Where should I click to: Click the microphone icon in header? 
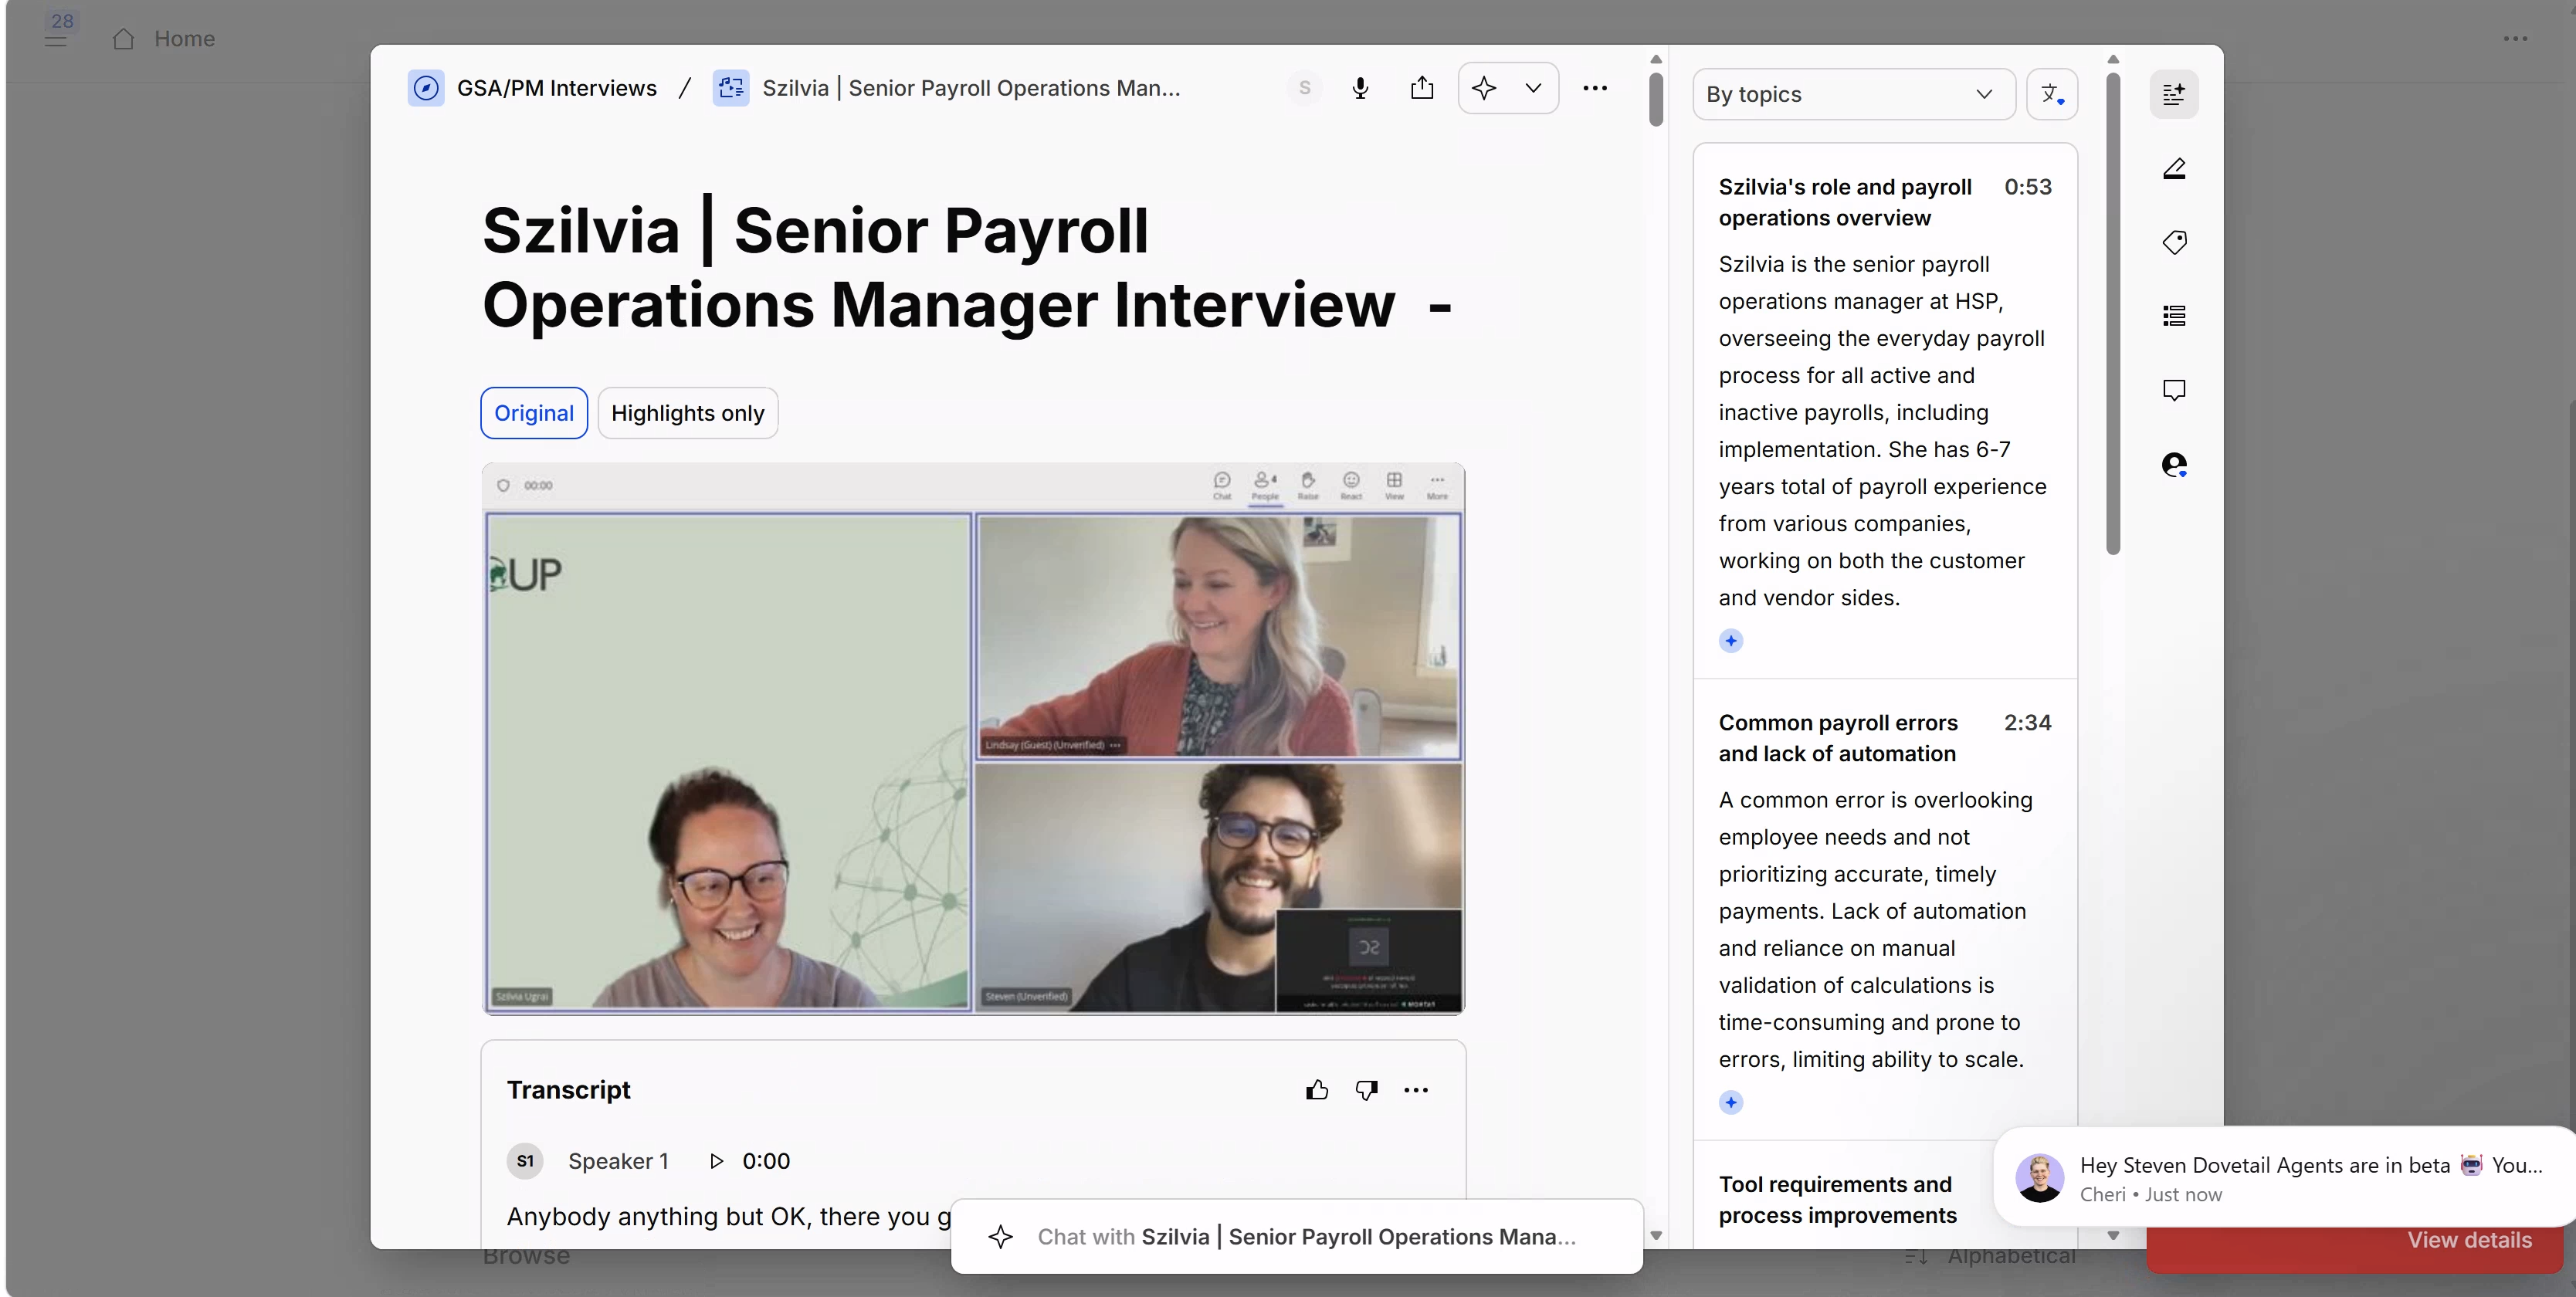click(x=1360, y=88)
